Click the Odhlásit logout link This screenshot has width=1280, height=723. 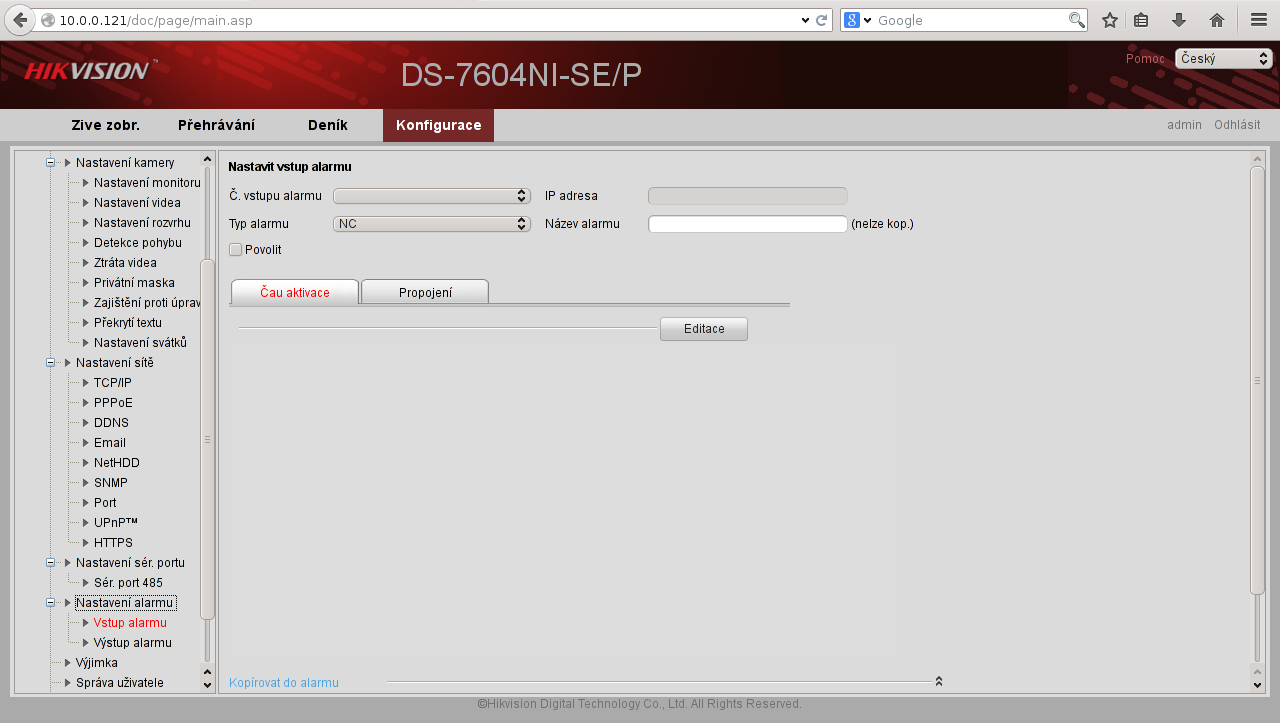pos(1237,125)
